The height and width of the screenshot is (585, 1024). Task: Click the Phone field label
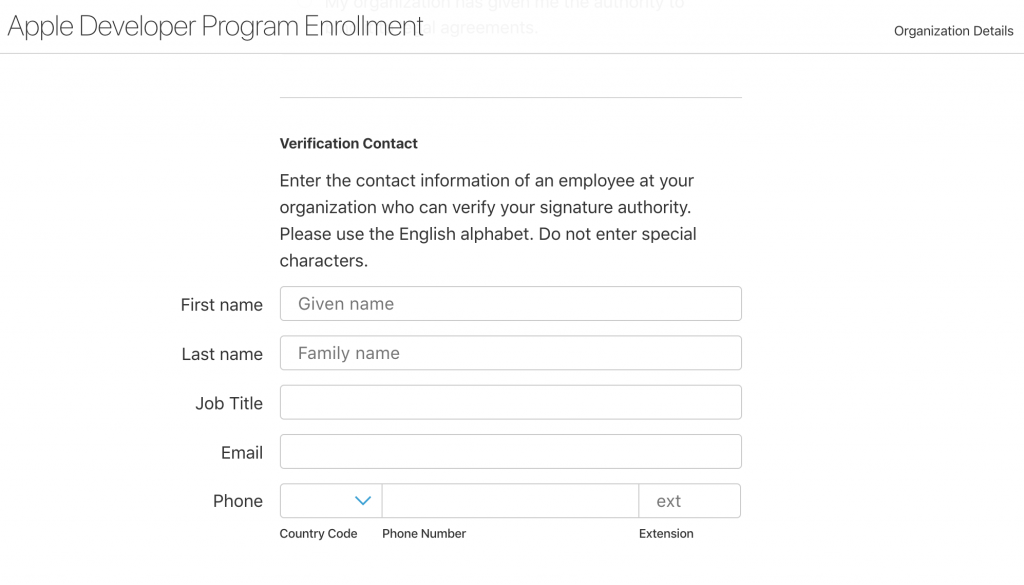pos(237,501)
